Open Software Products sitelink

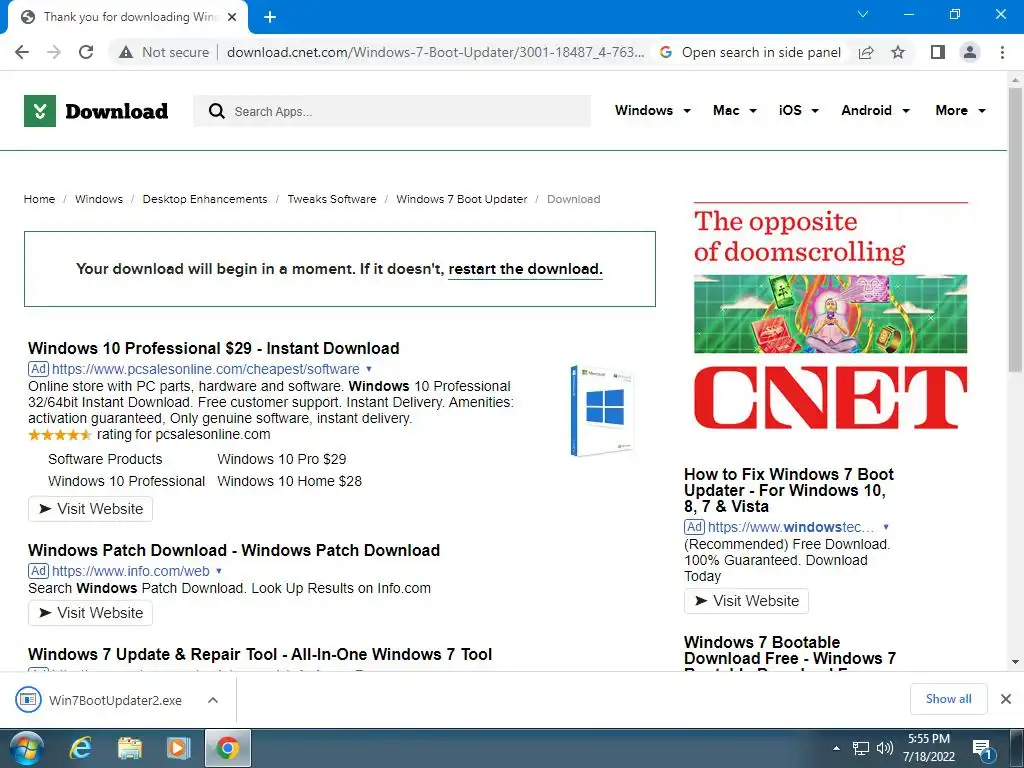(x=105, y=459)
